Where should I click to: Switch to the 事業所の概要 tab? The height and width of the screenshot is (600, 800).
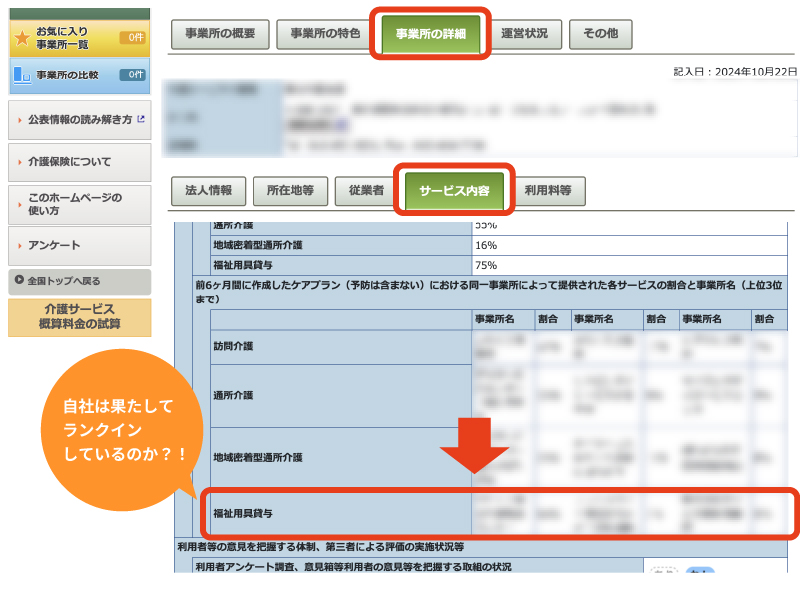click(220, 33)
